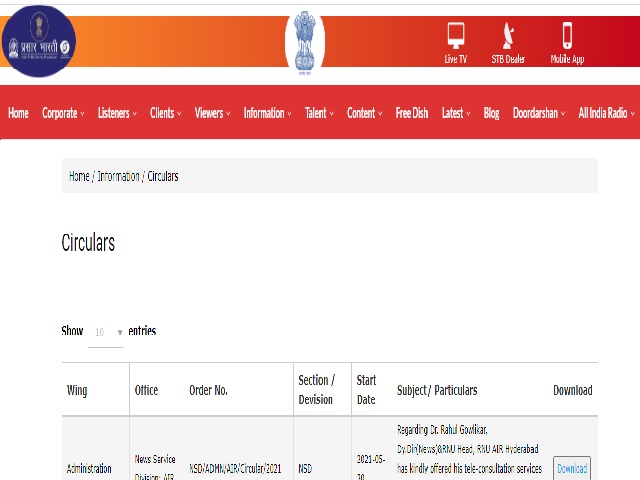640x480 pixels.
Task: Expand the All India Radio menu
Action: [x=606, y=113]
